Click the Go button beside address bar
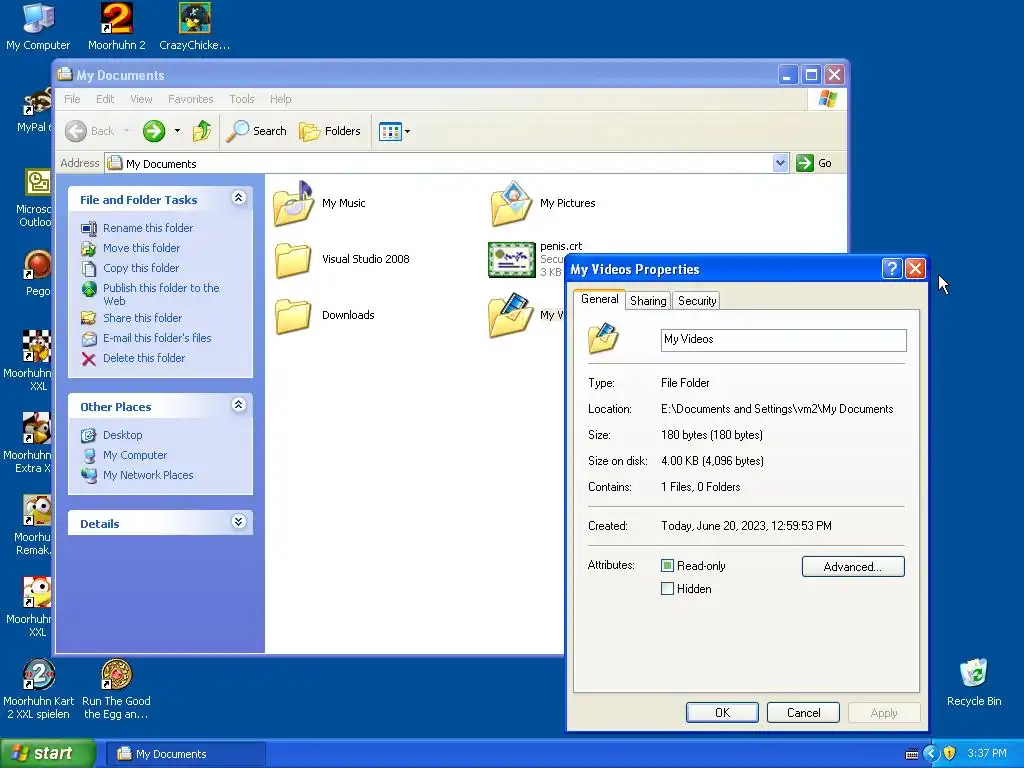The height and width of the screenshot is (768, 1024). pyautogui.click(x=814, y=163)
